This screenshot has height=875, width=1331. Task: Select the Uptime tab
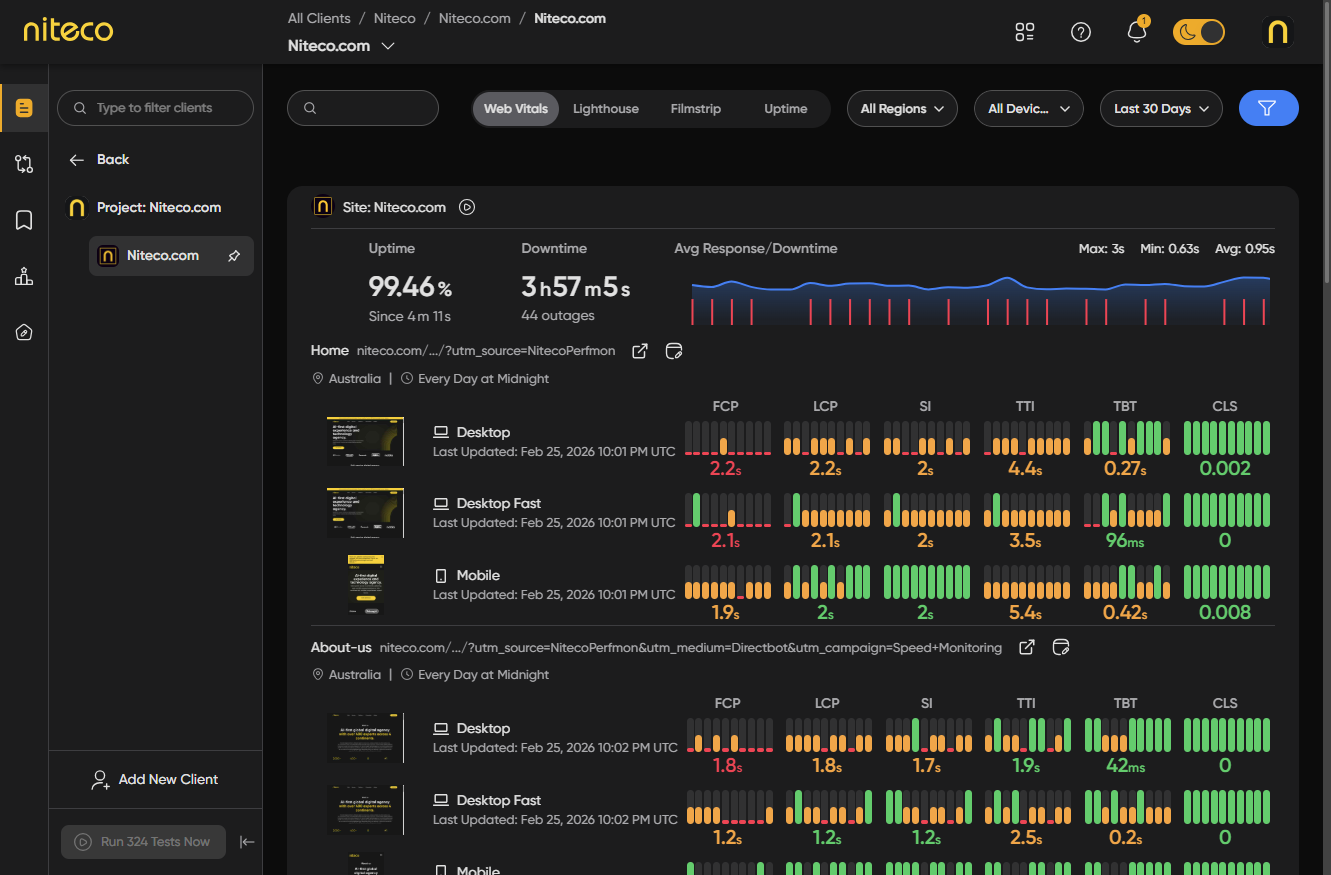click(x=785, y=109)
